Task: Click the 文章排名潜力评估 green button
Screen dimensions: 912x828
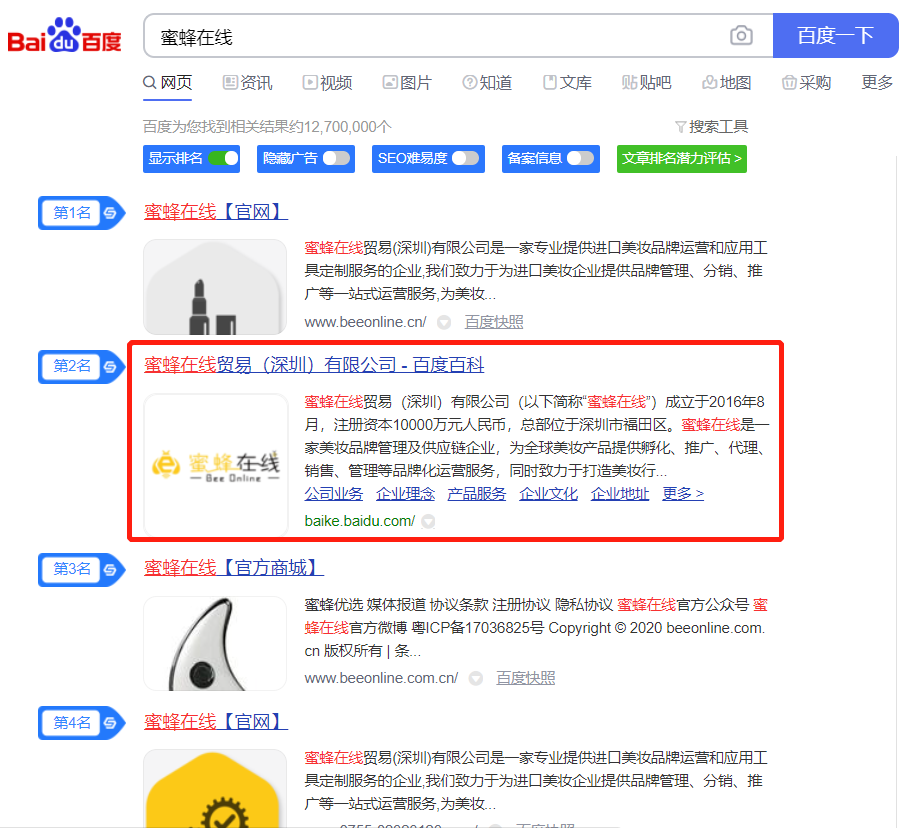Action: [682, 158]
